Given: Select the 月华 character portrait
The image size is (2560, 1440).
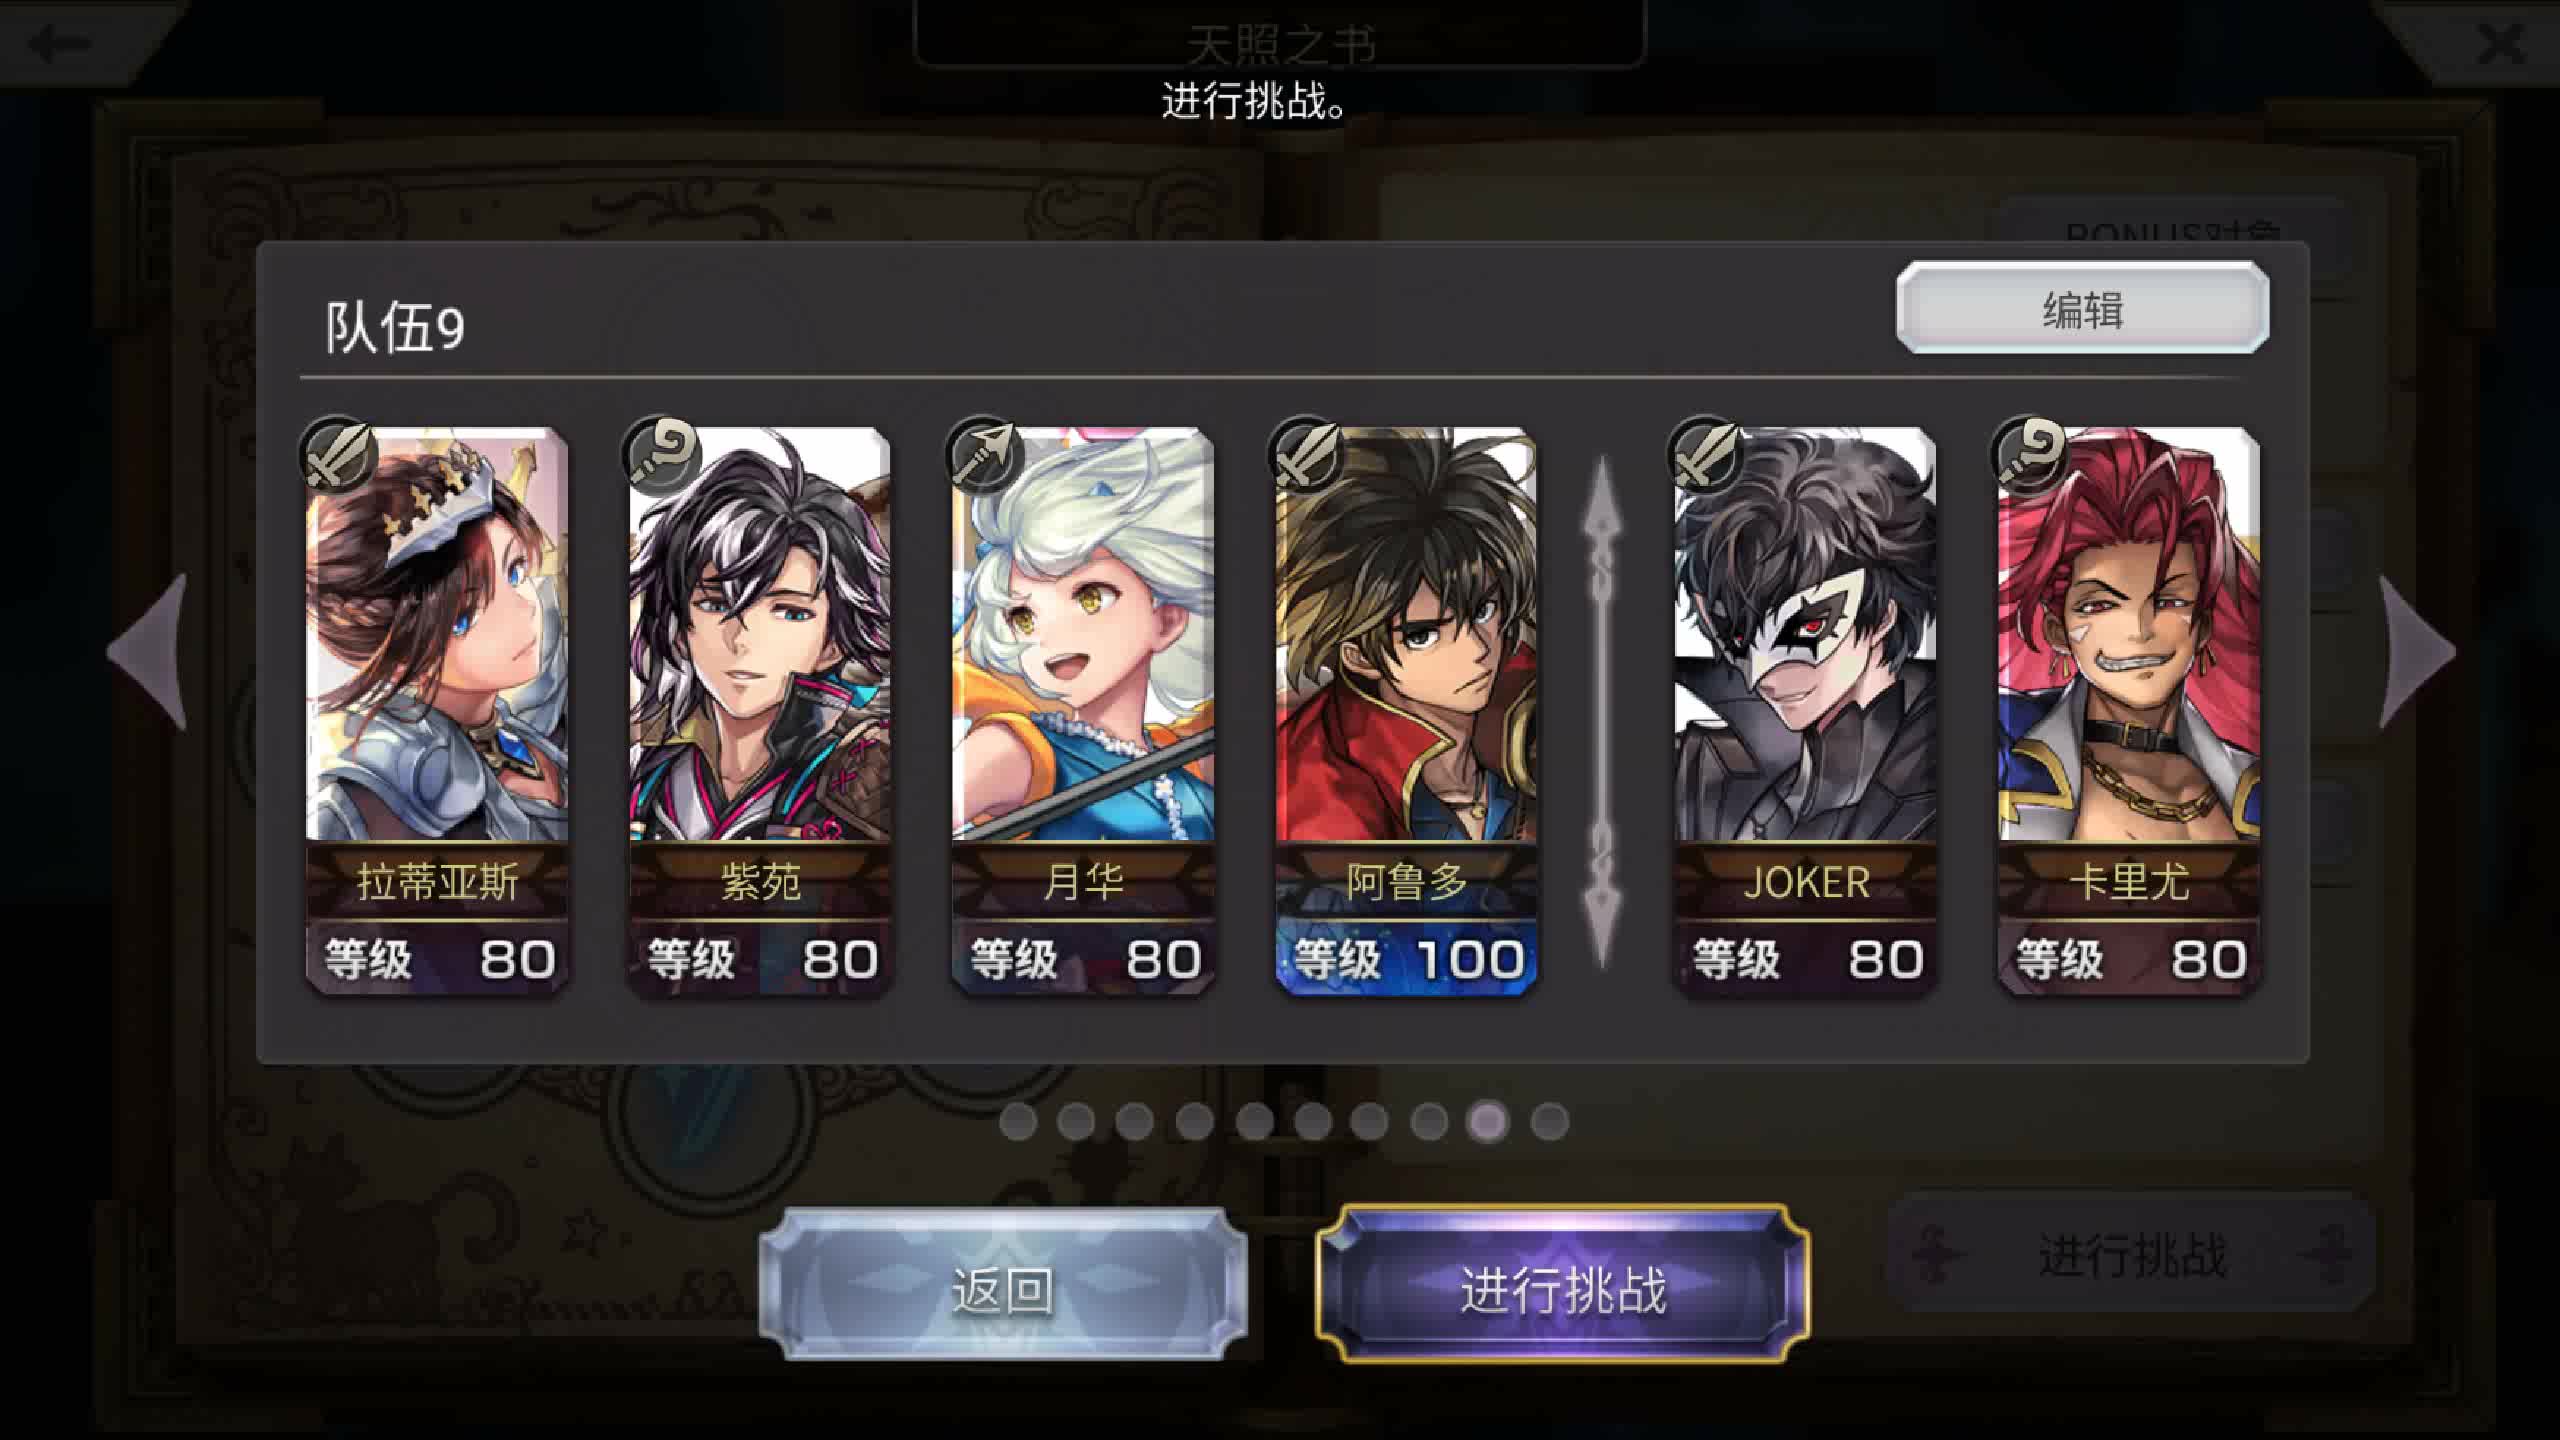Looking at the screenshot, I should (1083, 634).
